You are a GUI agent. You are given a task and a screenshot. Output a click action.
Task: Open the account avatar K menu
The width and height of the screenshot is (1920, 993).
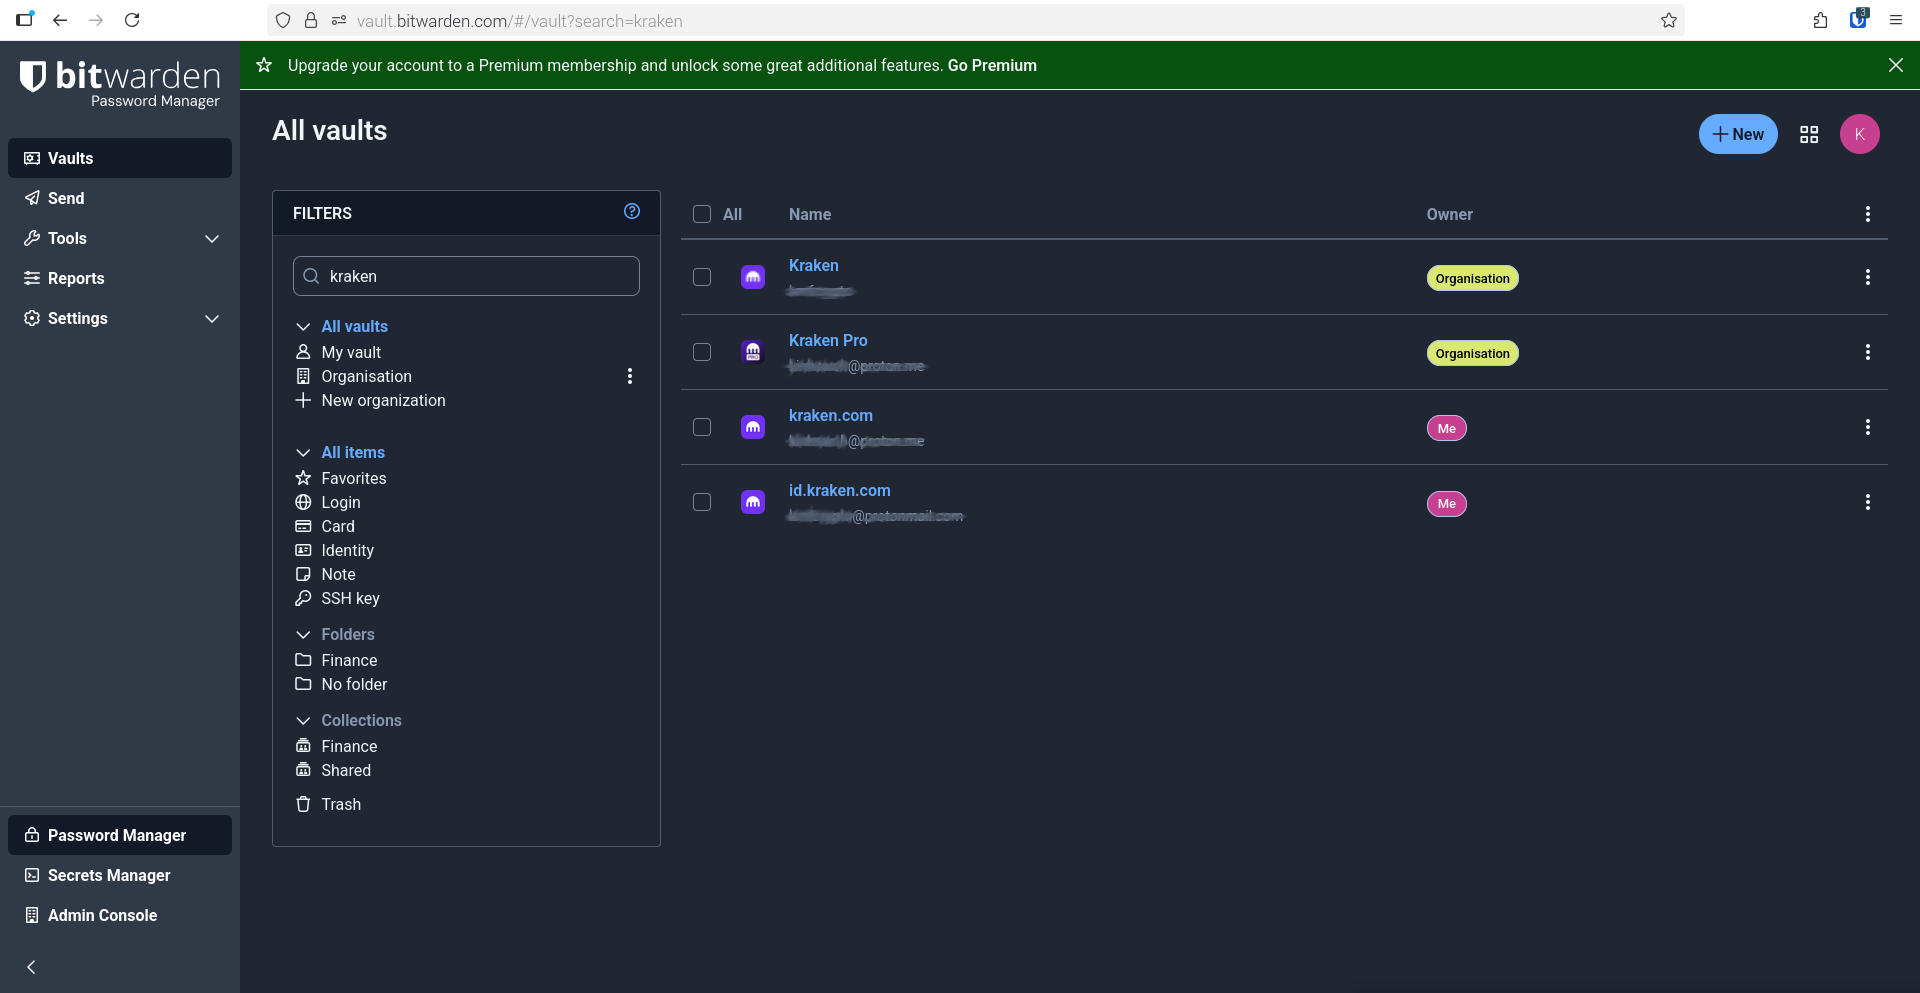click(1860, 134)
